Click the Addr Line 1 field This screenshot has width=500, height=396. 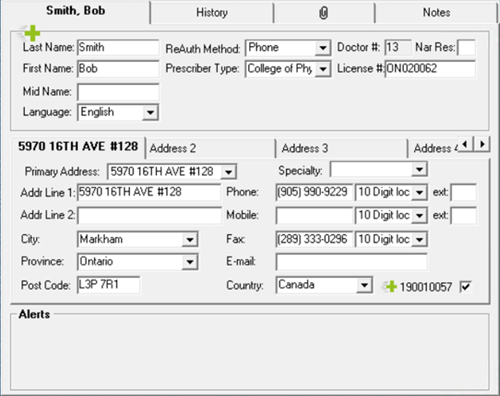tap(149, 192)
